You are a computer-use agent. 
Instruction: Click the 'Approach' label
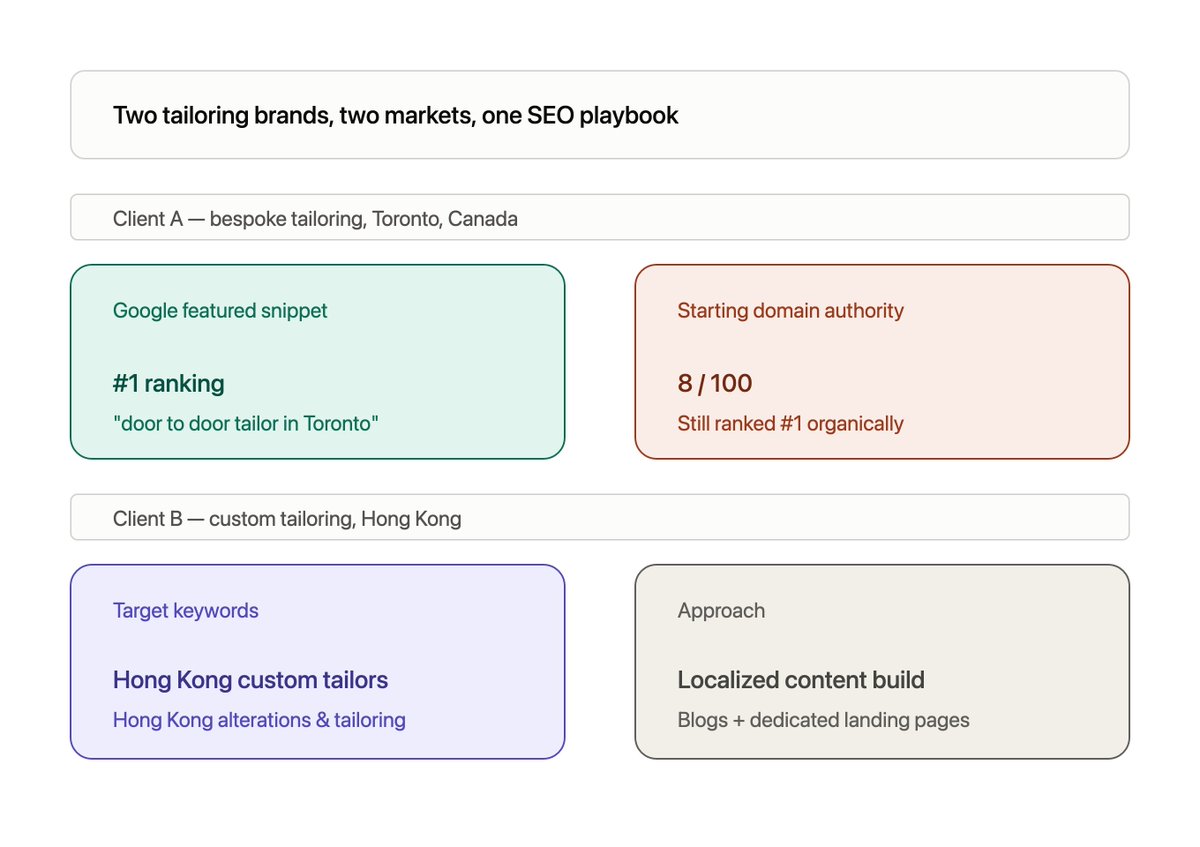(x=721, y=610)
